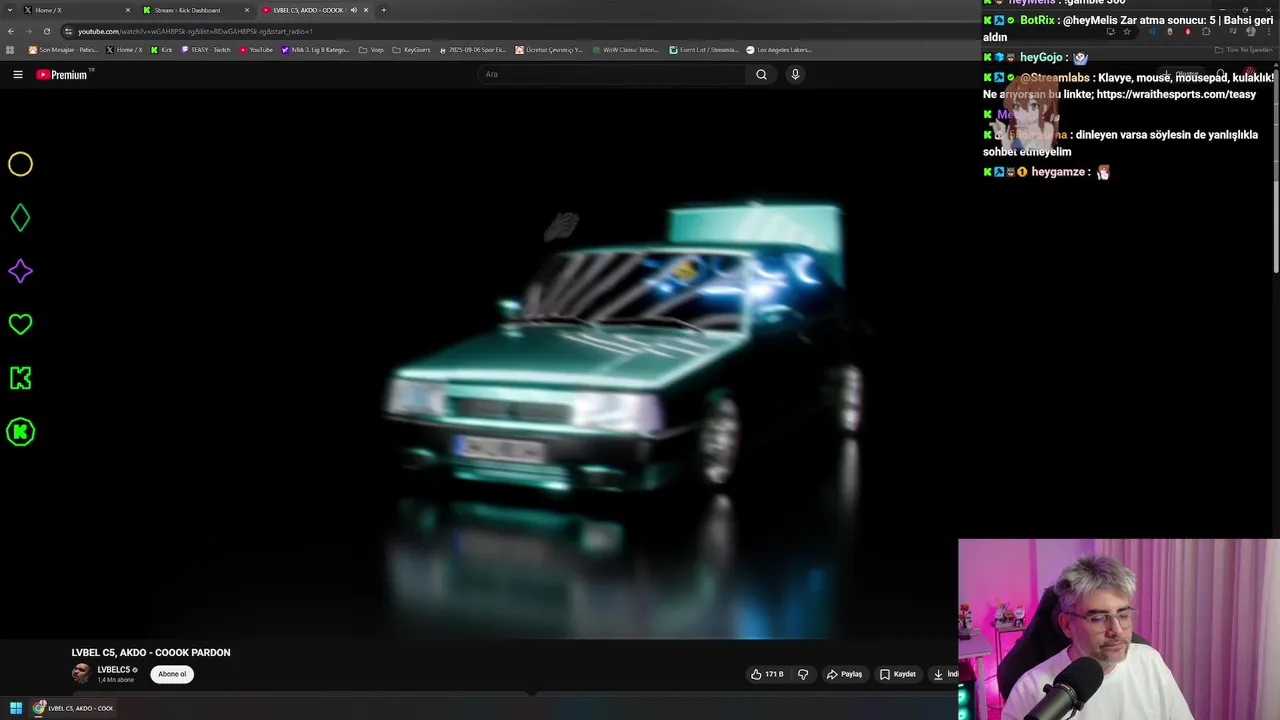The height and width of the screenshot is (720, 1280).
Task: Open the bookmarks apps grid icon
Action: point(11,50)
